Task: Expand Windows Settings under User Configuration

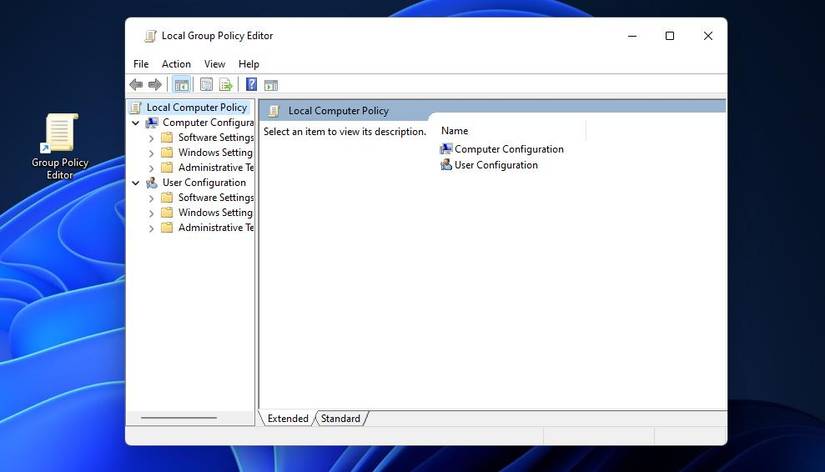Action: coord(152,214)
